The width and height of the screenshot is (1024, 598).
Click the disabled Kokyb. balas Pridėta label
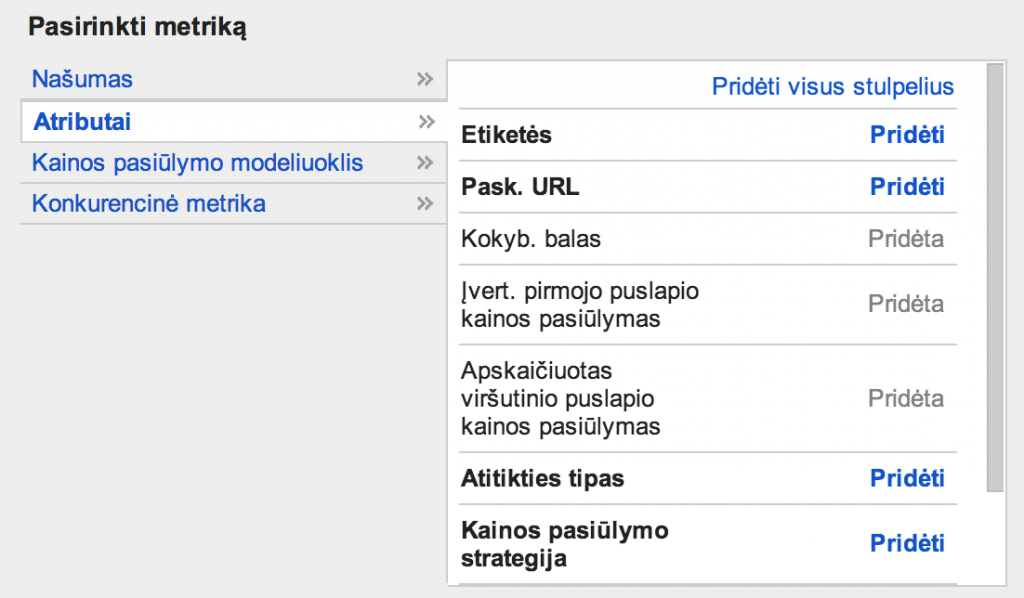pyautogui.click(x=906, y=238)
